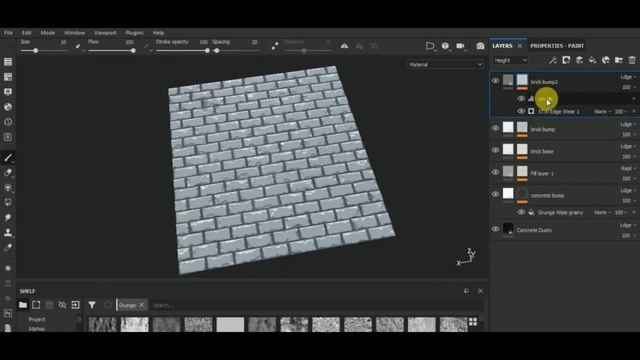This screenshot has width=640, height=360.
Task: Toggle visibility of Grunge Wipe grainy effect
Action: (521, 212)
